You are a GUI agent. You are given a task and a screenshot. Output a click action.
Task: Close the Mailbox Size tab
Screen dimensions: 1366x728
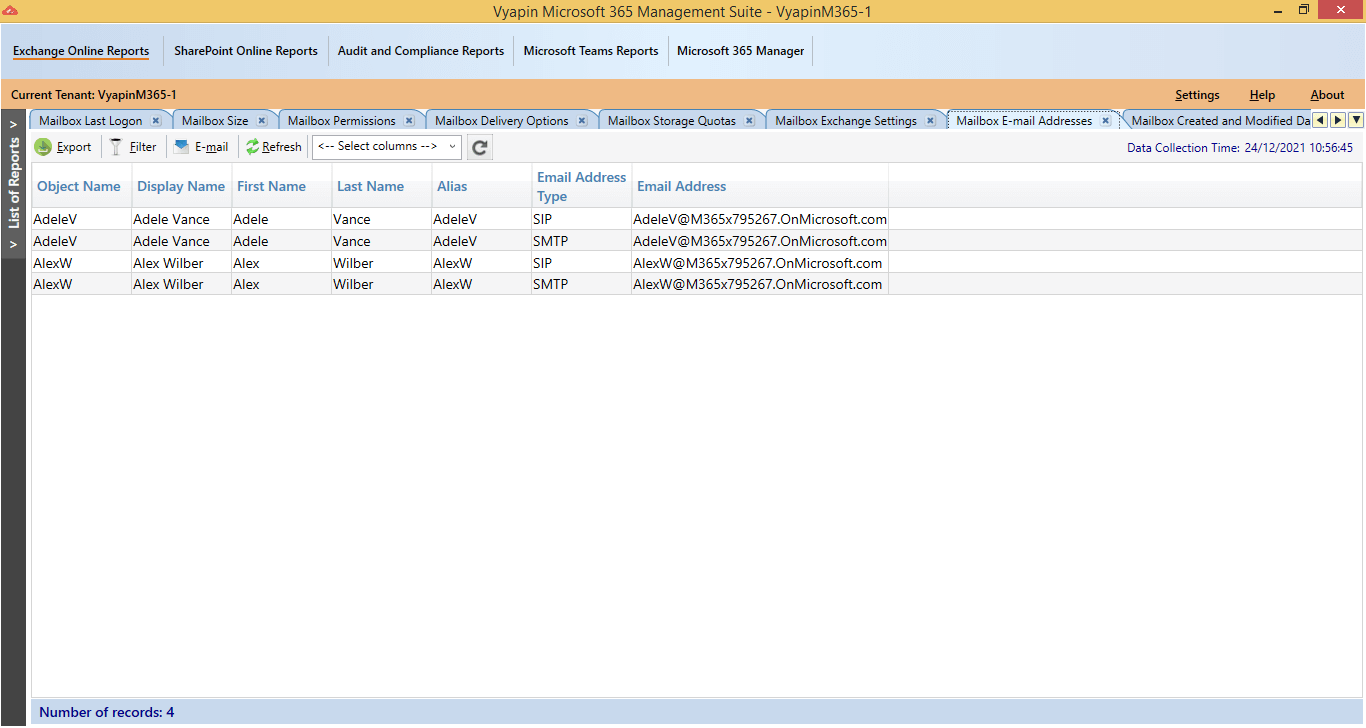click(262, 121)
